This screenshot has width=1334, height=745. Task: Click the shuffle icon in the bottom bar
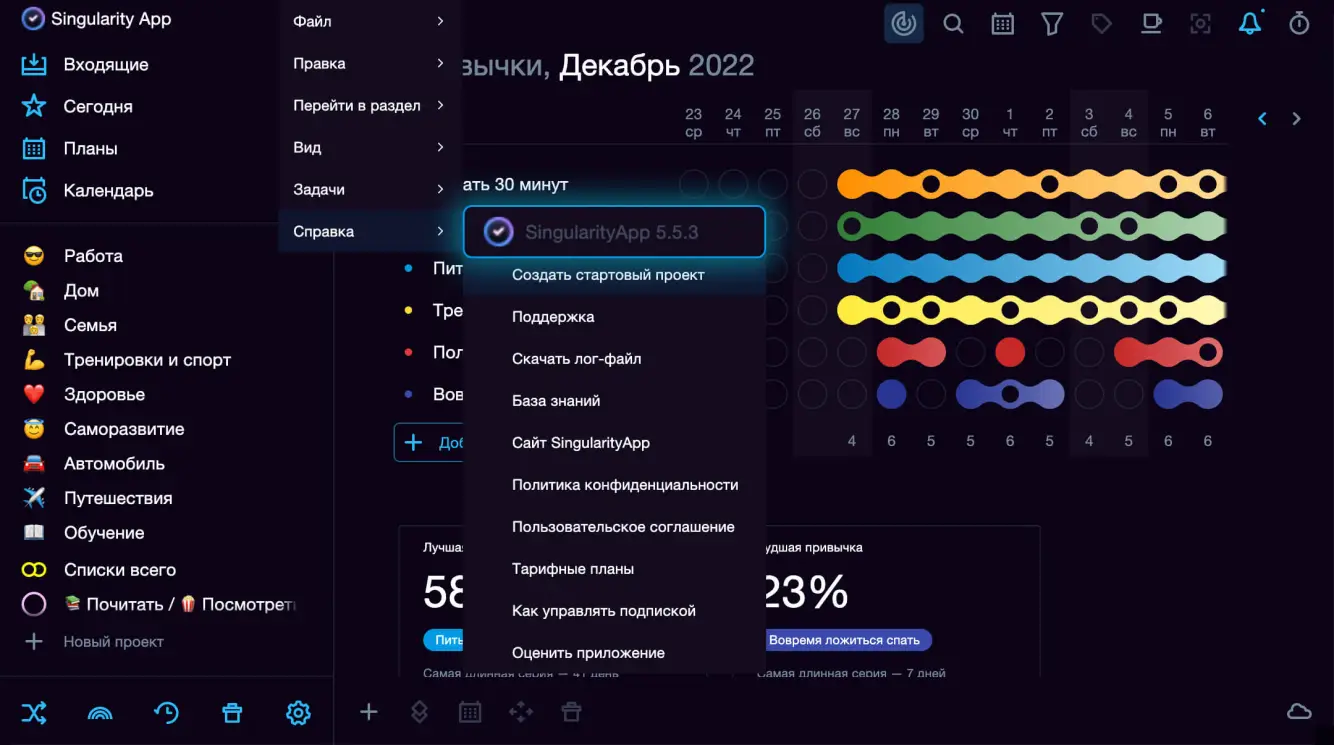[34, 713]
